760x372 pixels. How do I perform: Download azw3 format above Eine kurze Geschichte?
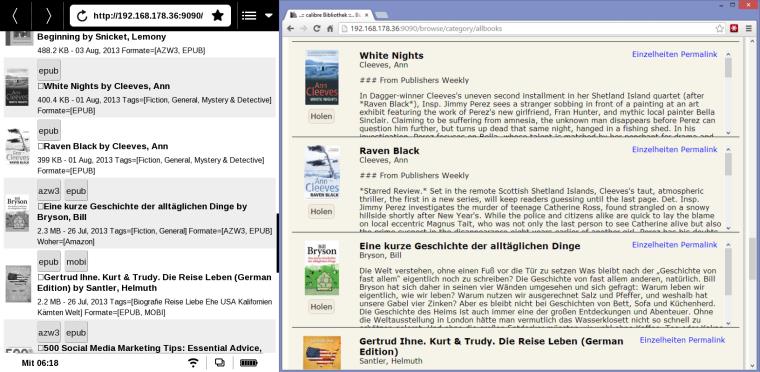[48, 191]
